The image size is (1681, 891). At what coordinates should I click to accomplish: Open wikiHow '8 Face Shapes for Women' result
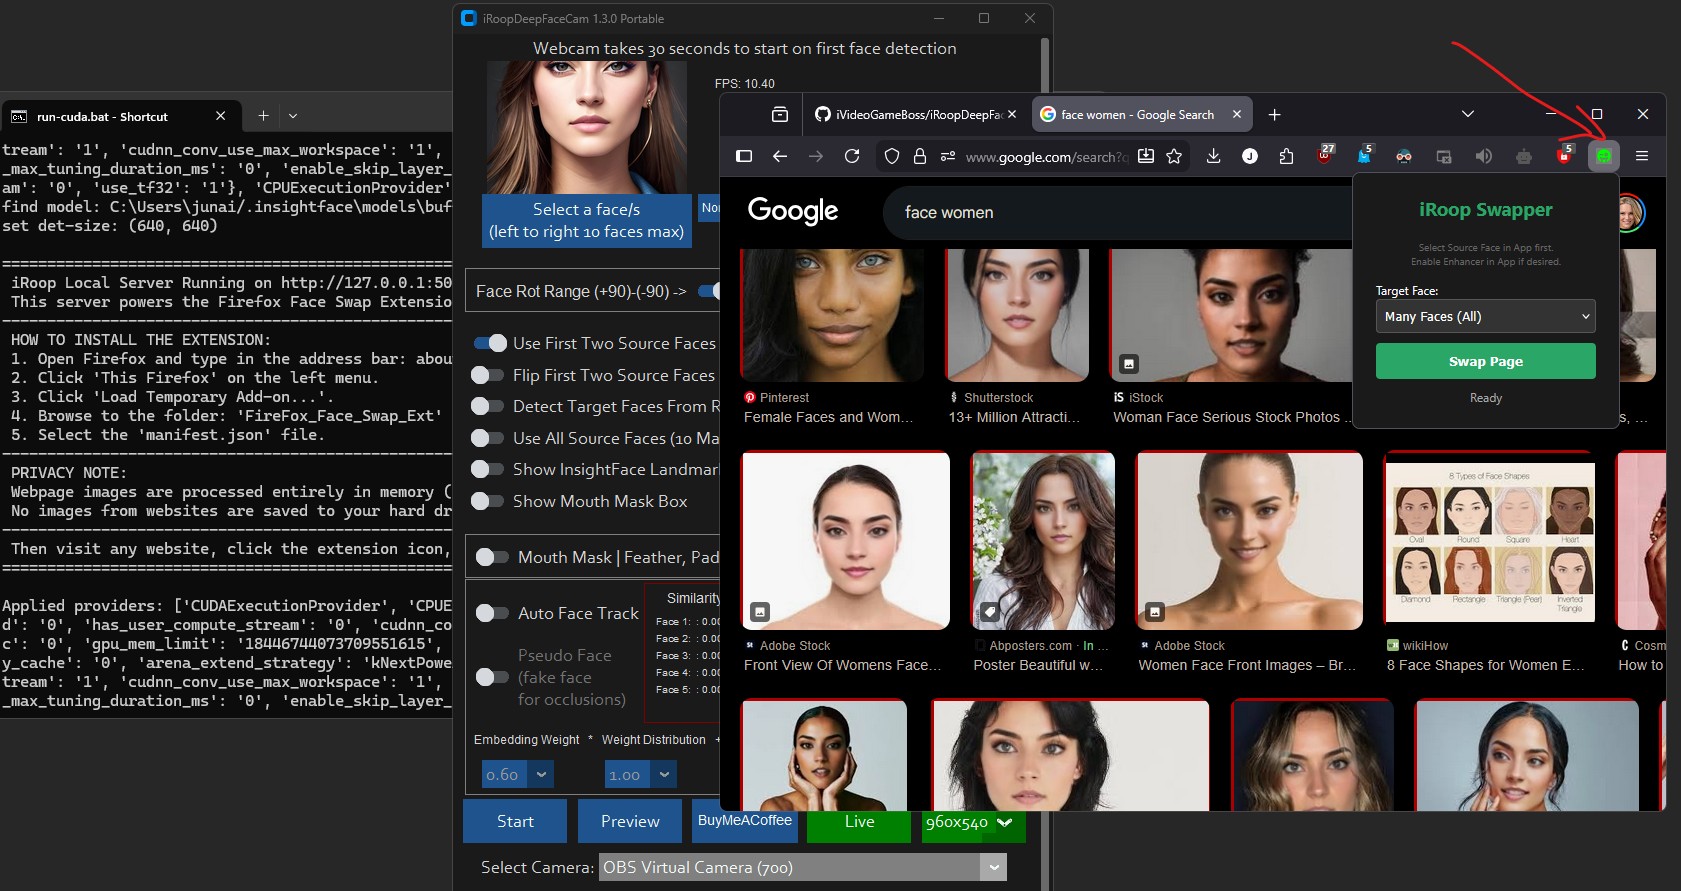tap(1485, 665)
